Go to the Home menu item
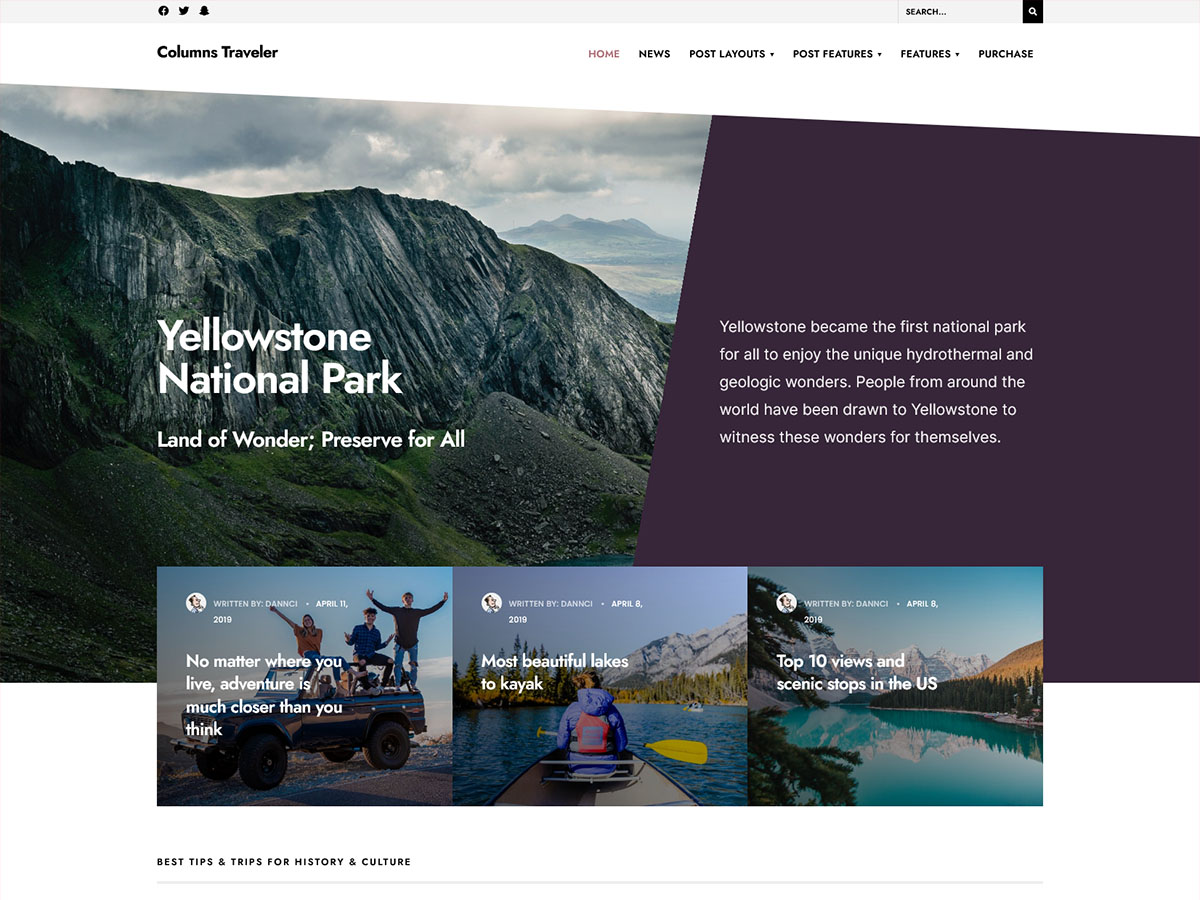The image size is (1200, 900). [604, 54]
